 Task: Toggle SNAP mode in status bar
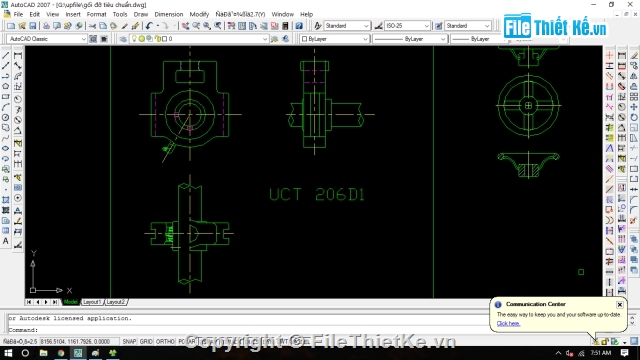click(129, 341)
